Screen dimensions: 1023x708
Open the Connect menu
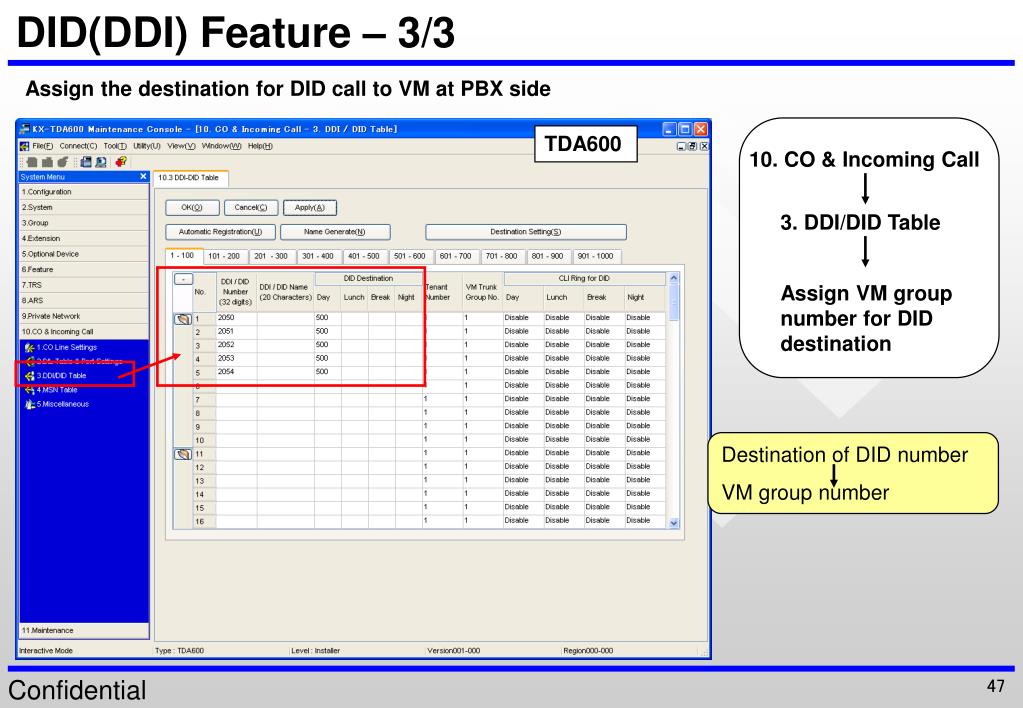(x=78, y=146)
